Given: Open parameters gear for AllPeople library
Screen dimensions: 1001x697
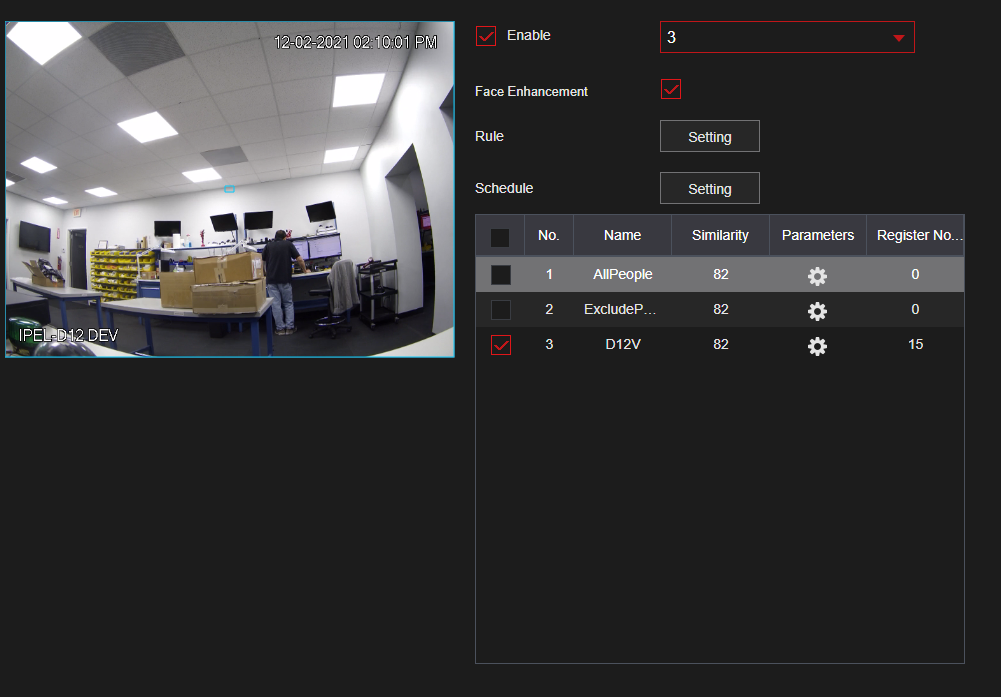Looking at the screenshot, I should 817,276.
